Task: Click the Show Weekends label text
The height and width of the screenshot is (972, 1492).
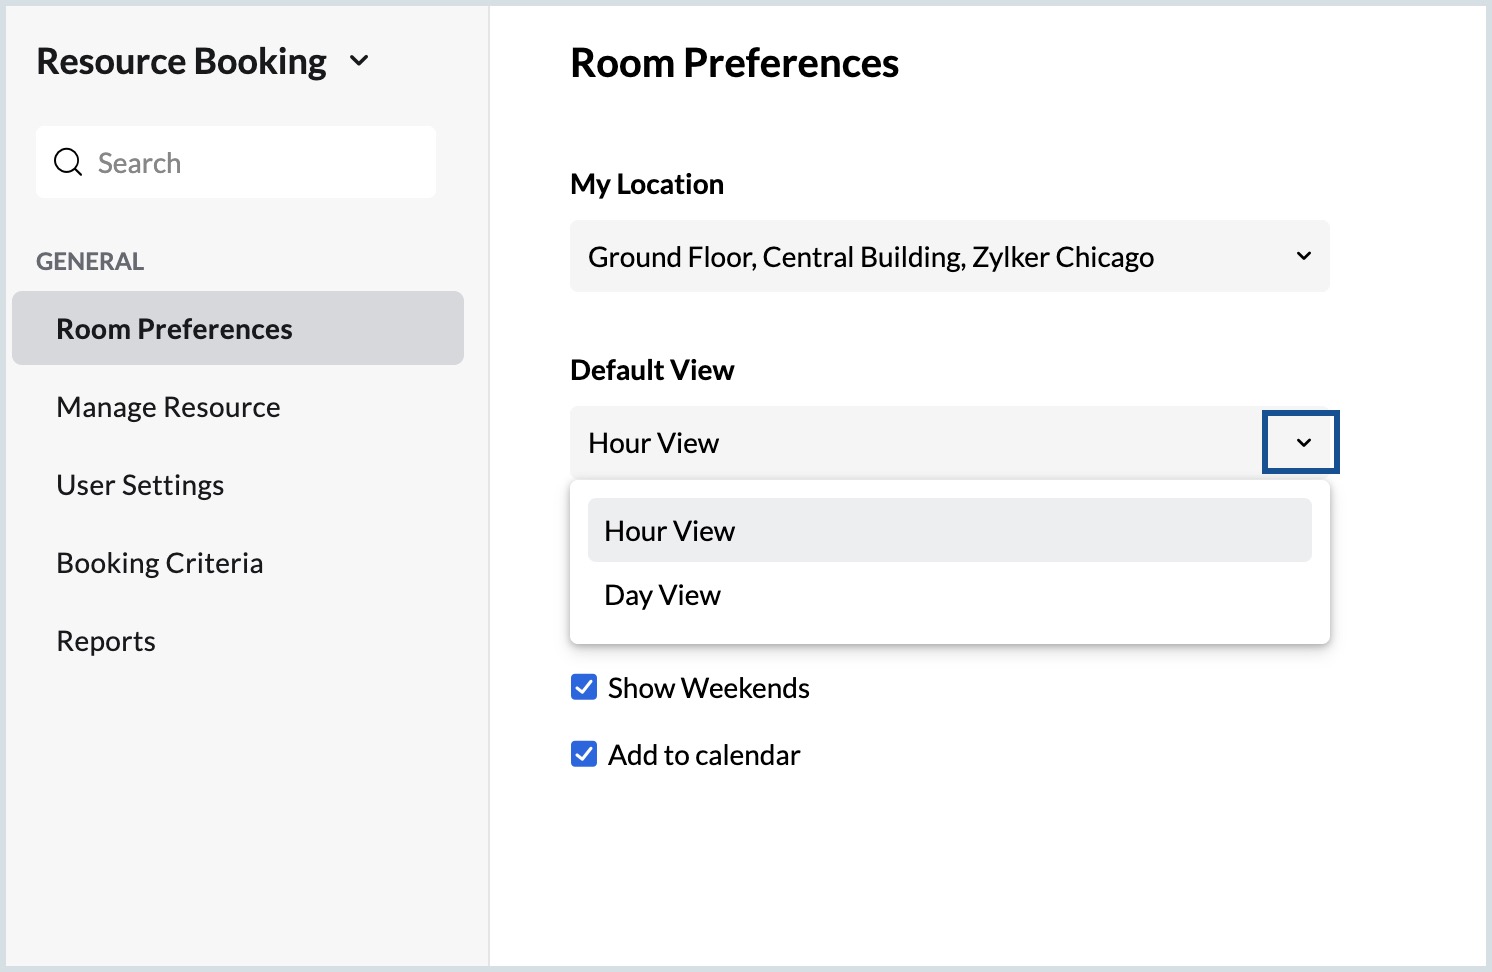Action: (708, 688)
